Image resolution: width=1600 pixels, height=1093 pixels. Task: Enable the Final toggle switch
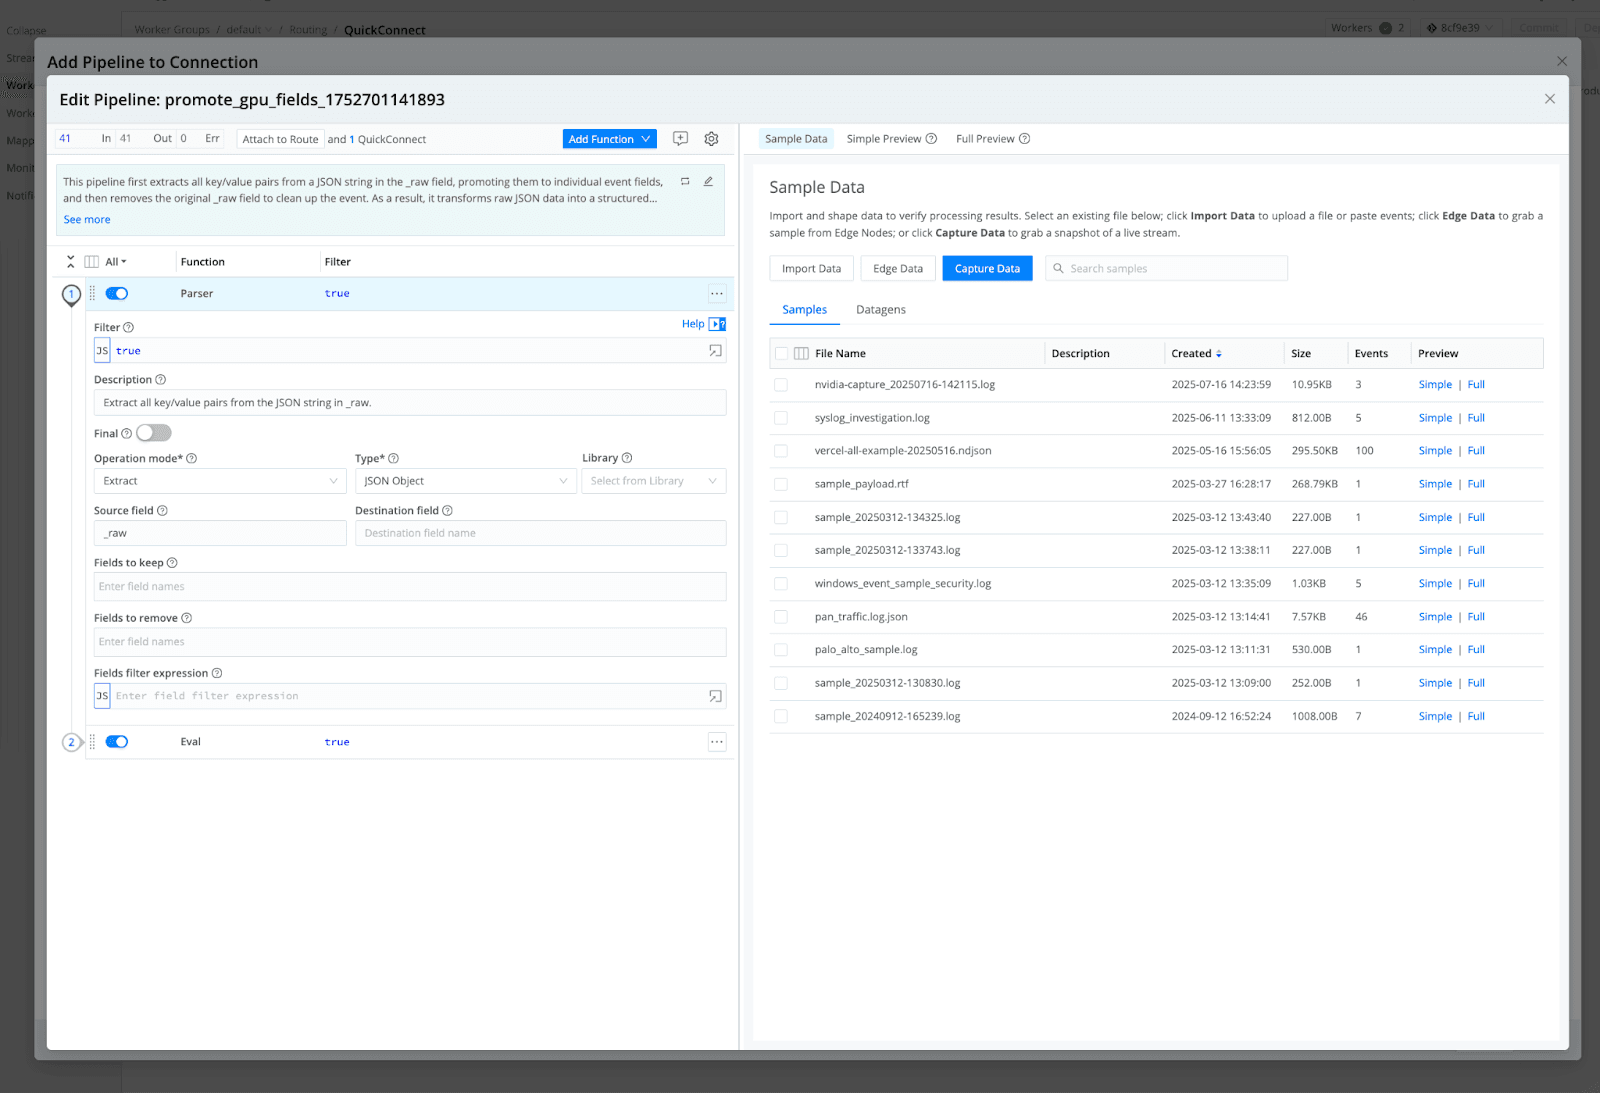(154, 433)
